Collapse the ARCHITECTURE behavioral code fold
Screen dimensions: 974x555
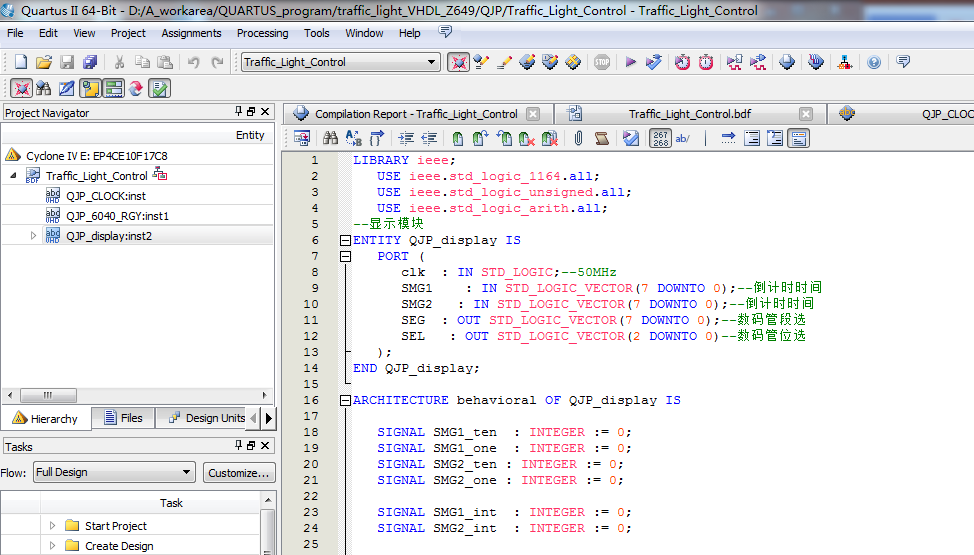[345, 400]
